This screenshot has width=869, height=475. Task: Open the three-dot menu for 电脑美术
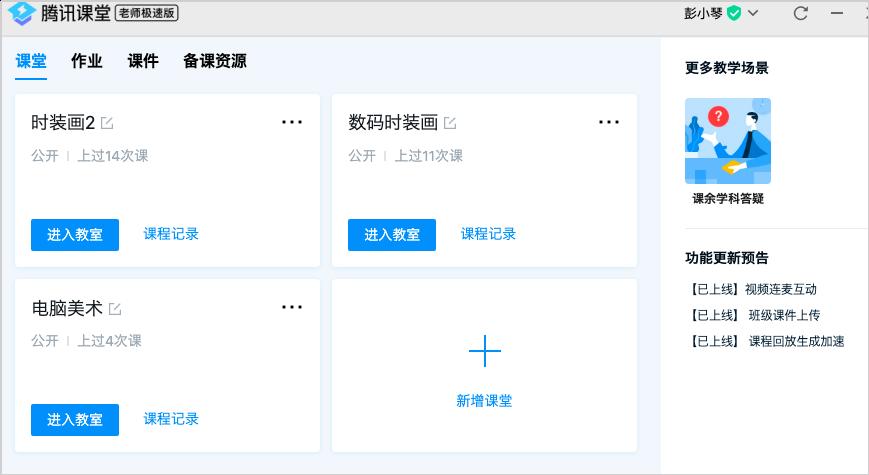pos(292,307)
